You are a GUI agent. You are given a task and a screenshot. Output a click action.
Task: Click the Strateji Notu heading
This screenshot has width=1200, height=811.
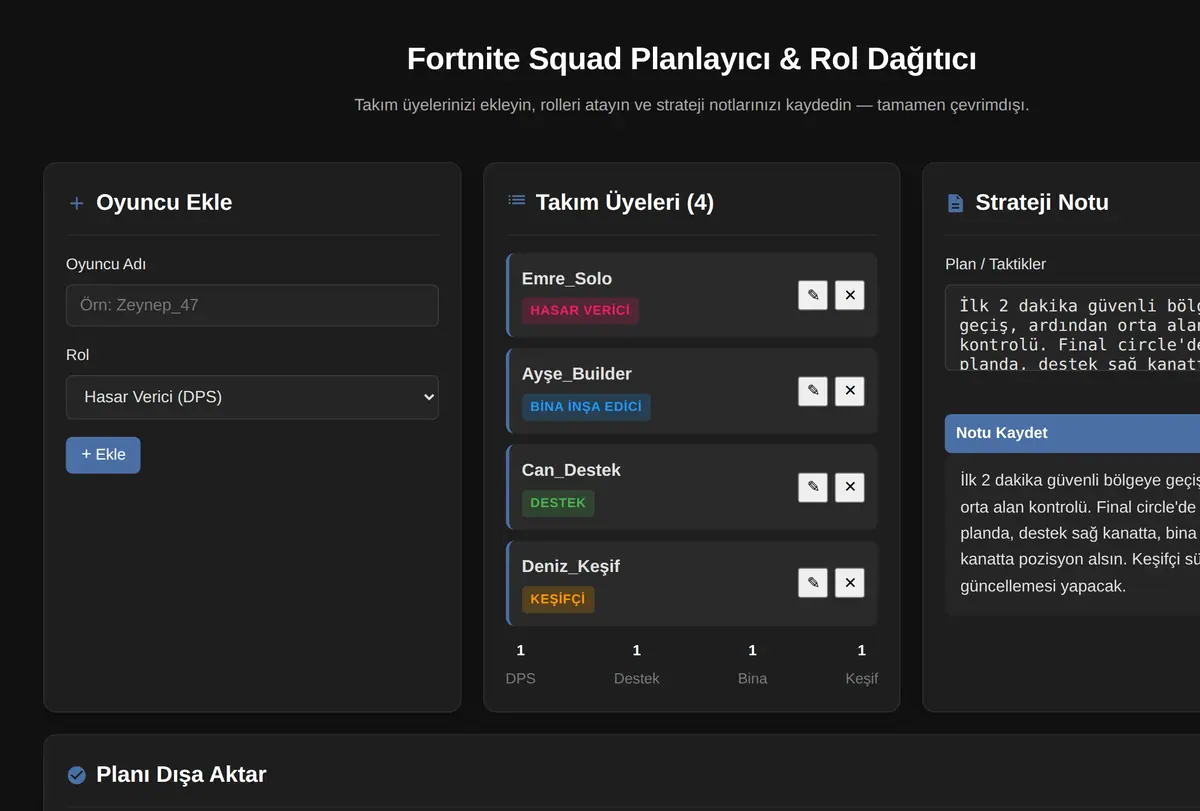tap(1042, 202)
